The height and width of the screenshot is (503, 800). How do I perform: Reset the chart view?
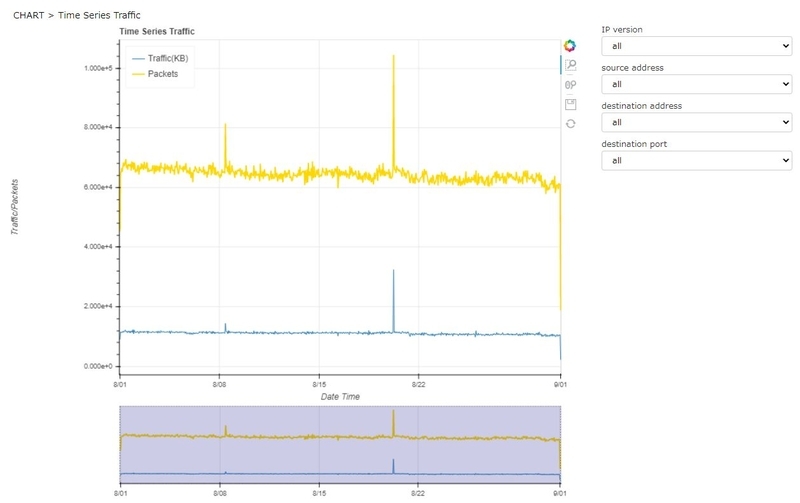(570, 124)
